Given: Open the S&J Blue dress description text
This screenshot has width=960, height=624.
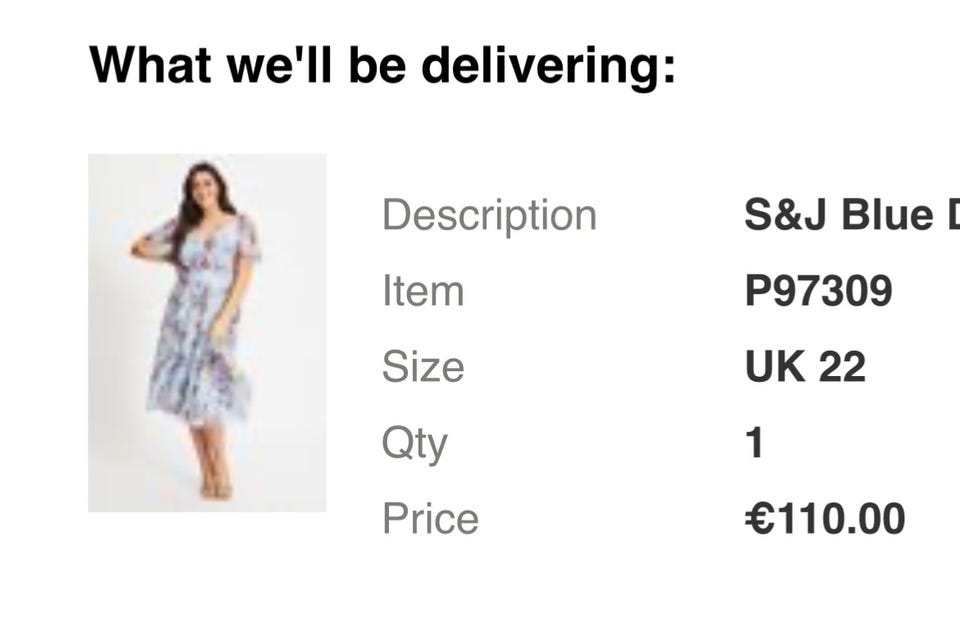Looking at the screenshot, I should 851,215.
